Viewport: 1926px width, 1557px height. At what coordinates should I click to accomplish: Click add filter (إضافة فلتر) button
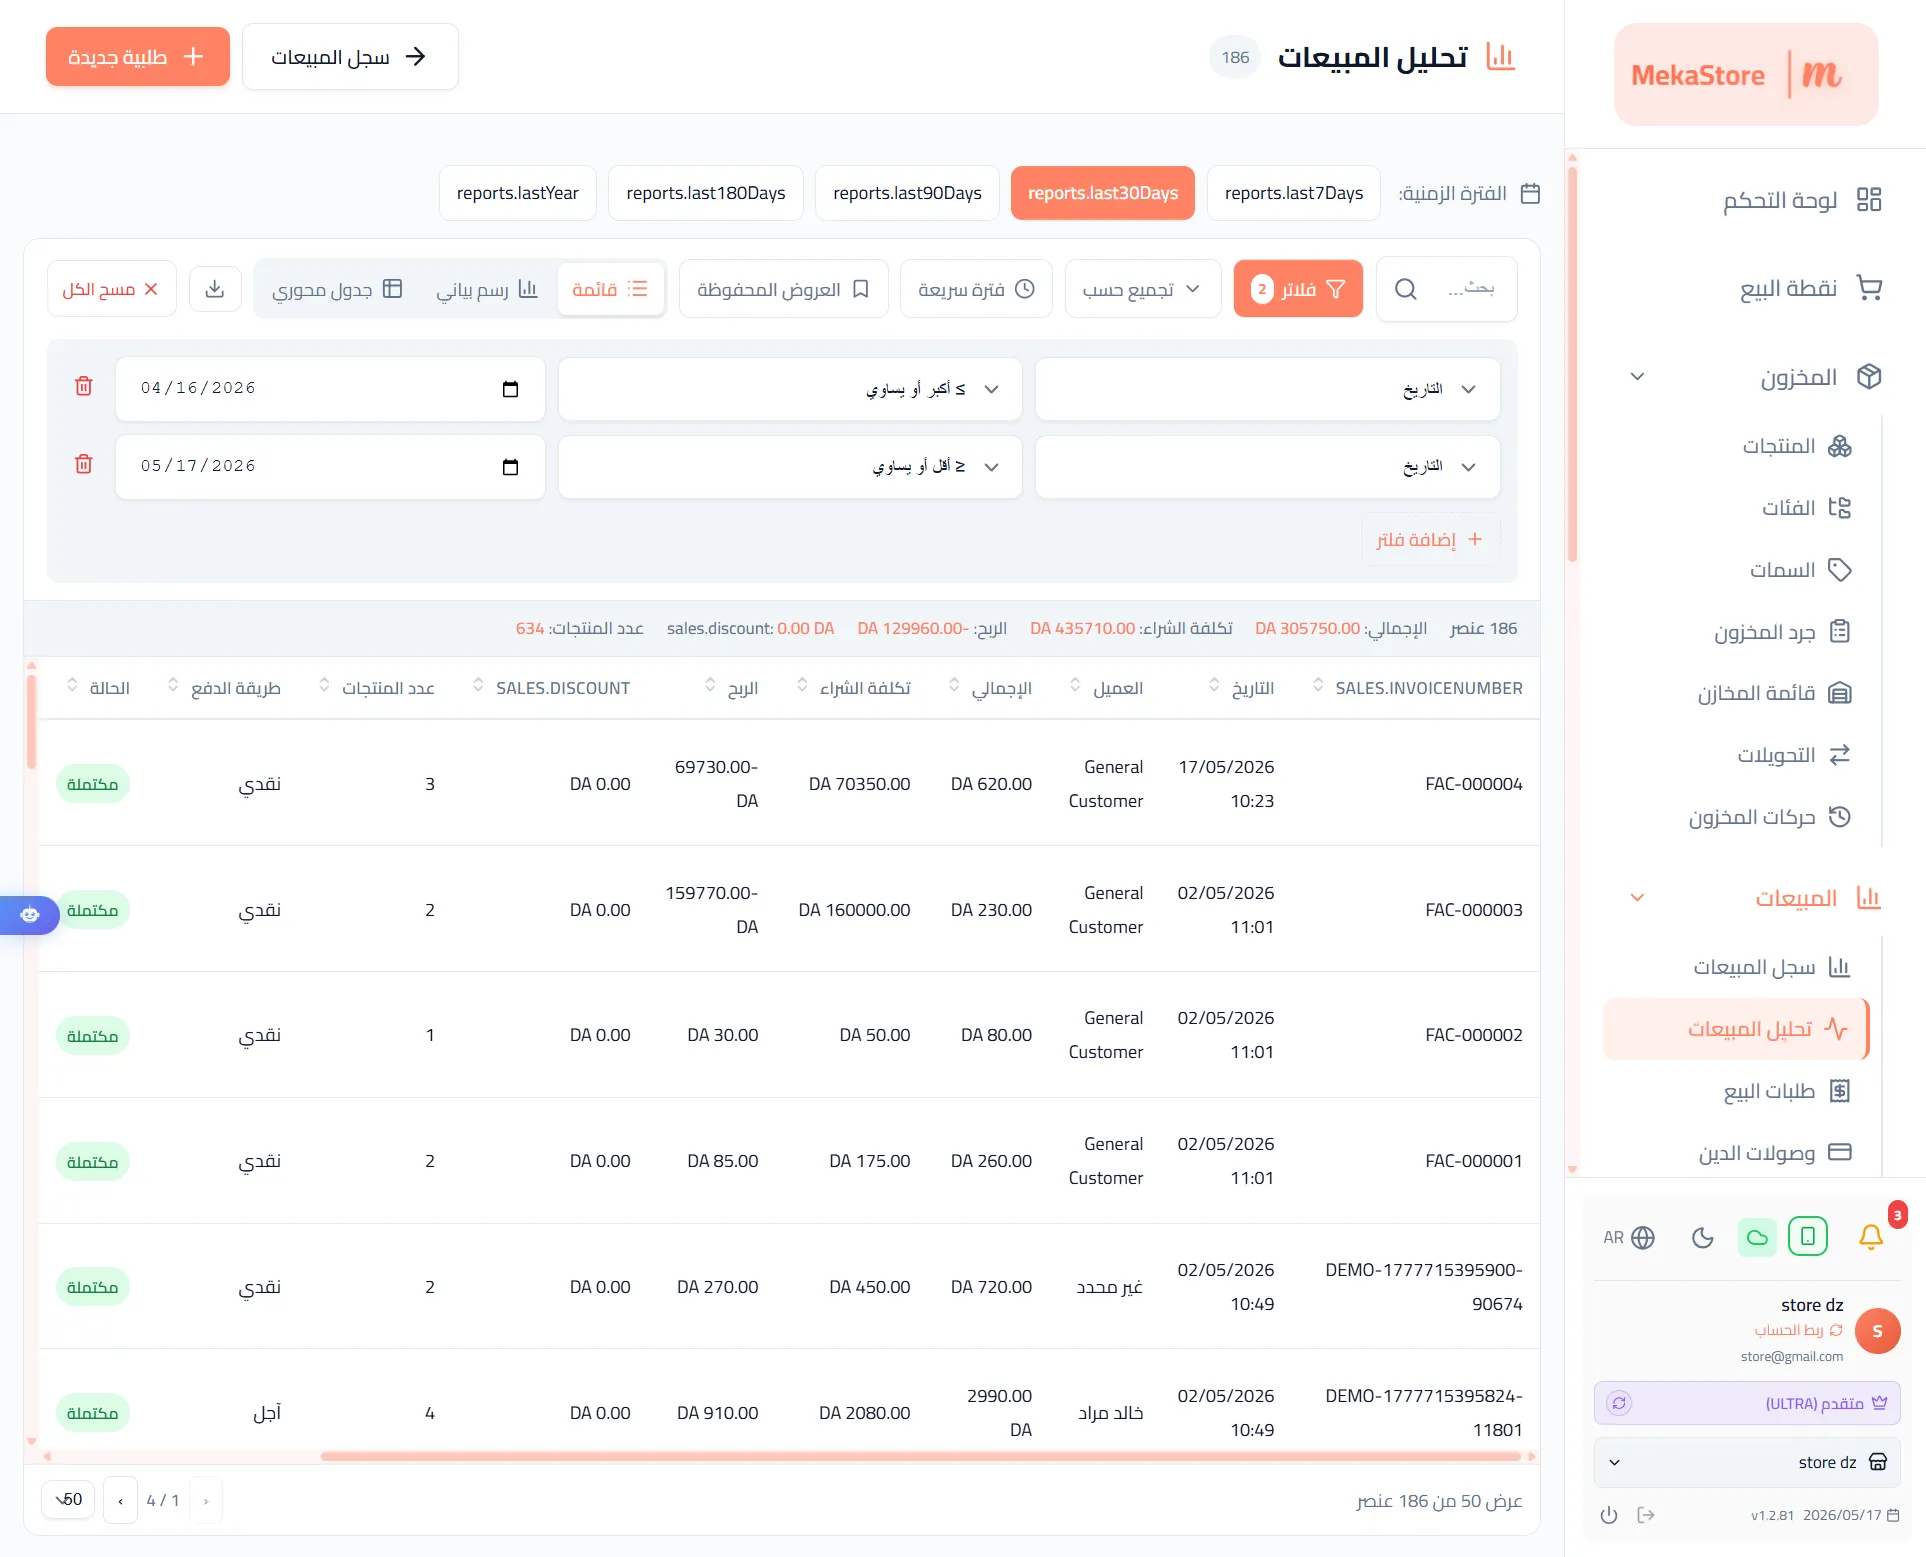pos(1430,540)
